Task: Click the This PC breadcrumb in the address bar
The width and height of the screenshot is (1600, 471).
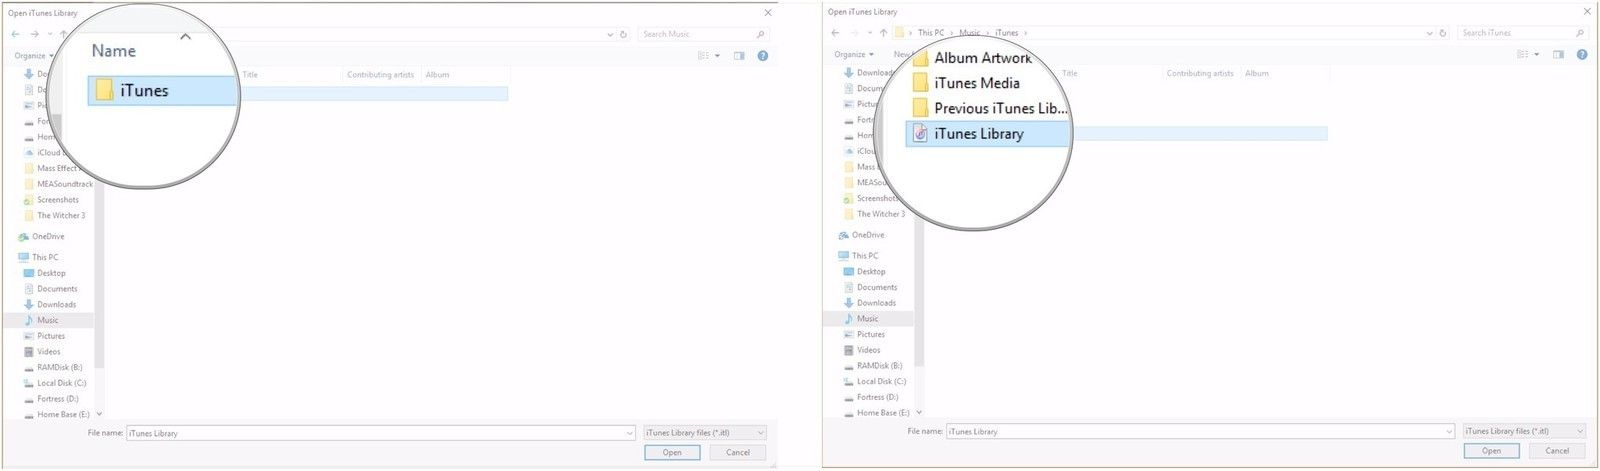Action: point(930,33)
